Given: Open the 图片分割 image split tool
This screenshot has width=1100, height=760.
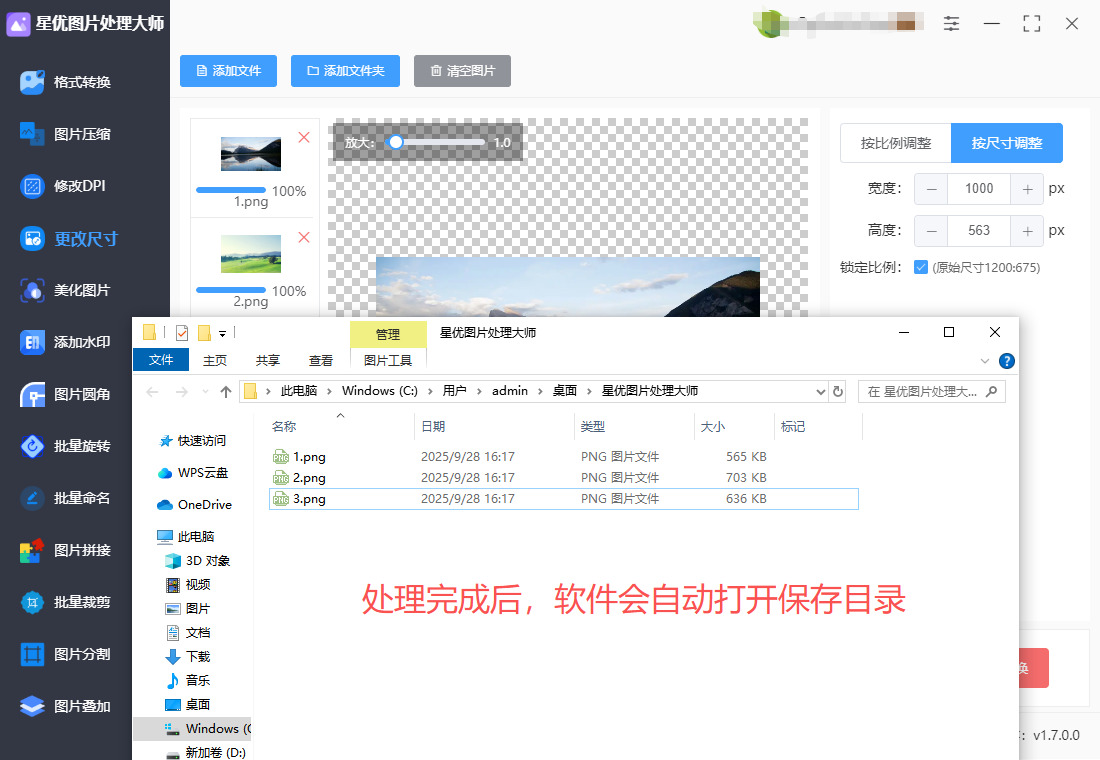Looking at the screenshot, I should click(x=65, y=654).
